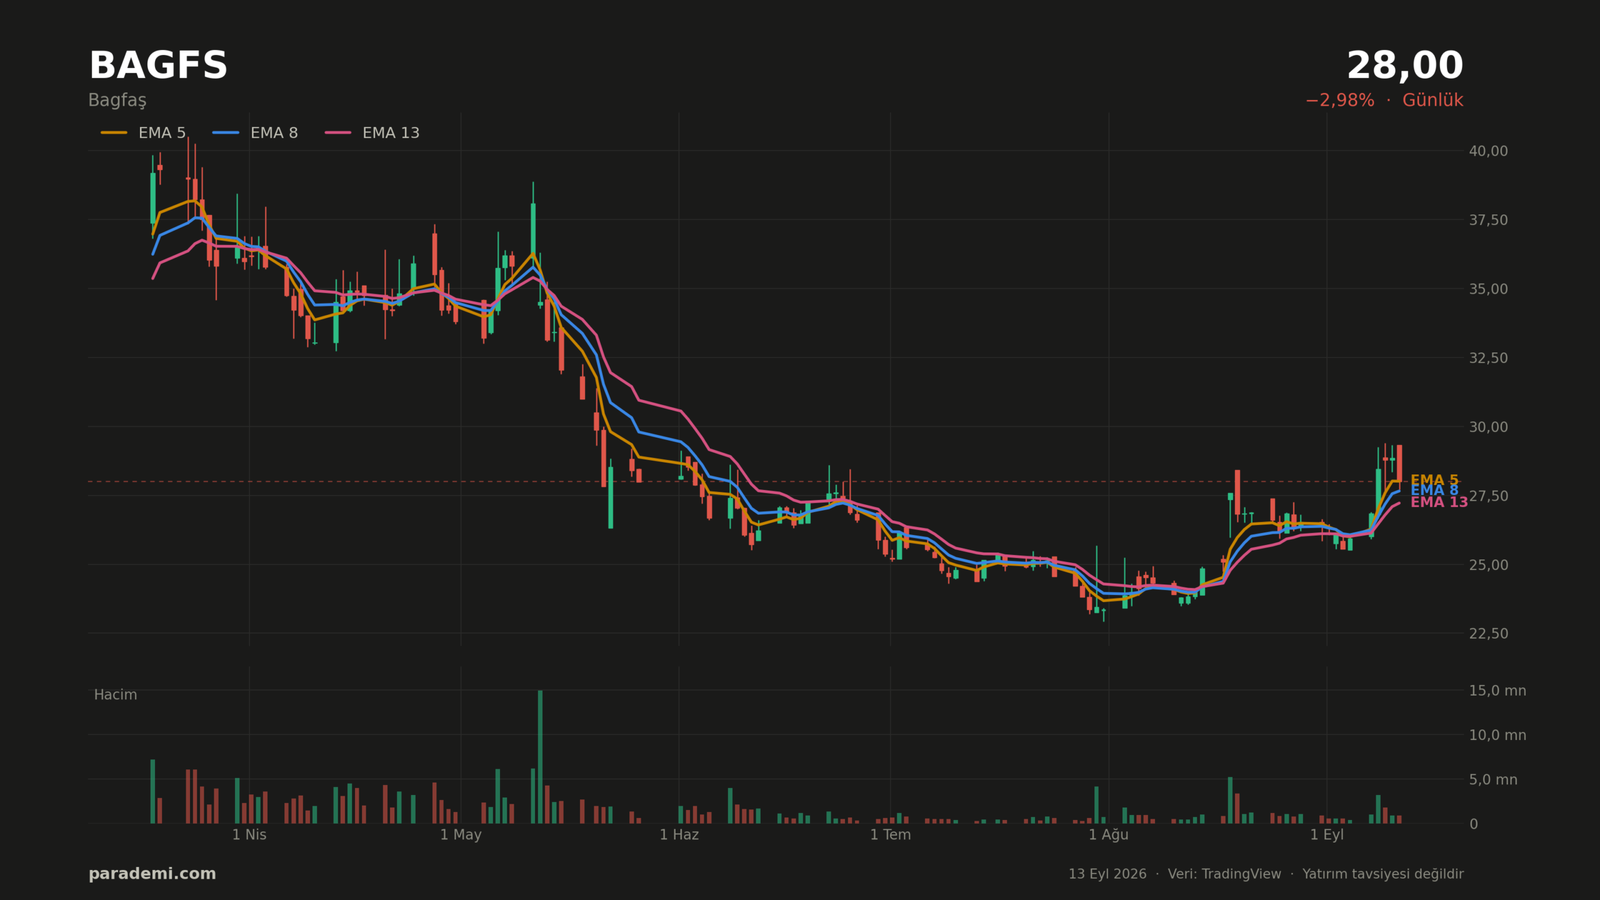Click the −2,98% daily change text

tap(1339, 100)
